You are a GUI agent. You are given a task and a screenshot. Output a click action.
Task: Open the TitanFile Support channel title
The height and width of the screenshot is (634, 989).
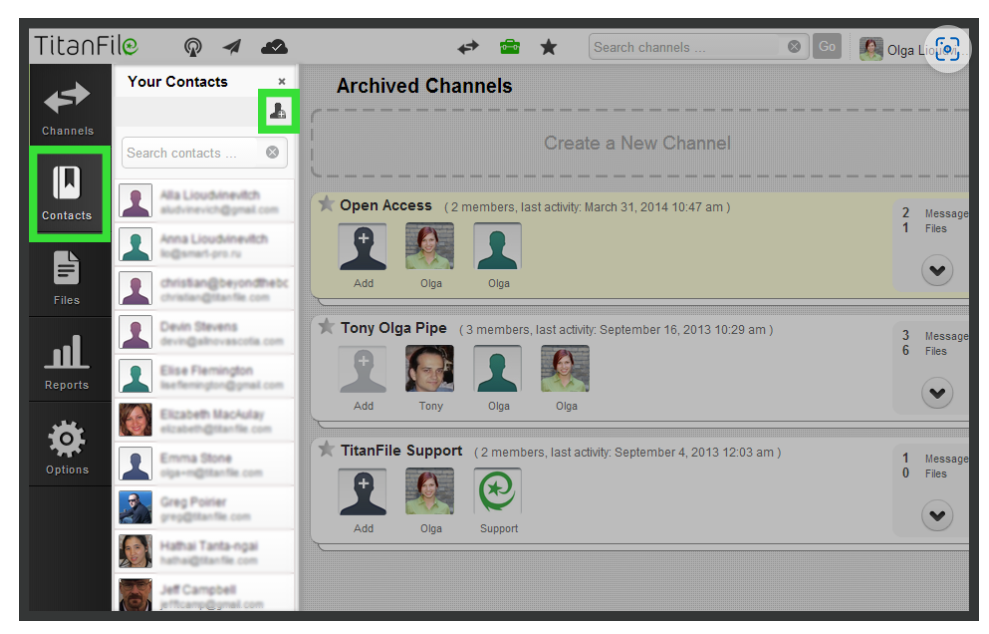click(x=401, y=450)
